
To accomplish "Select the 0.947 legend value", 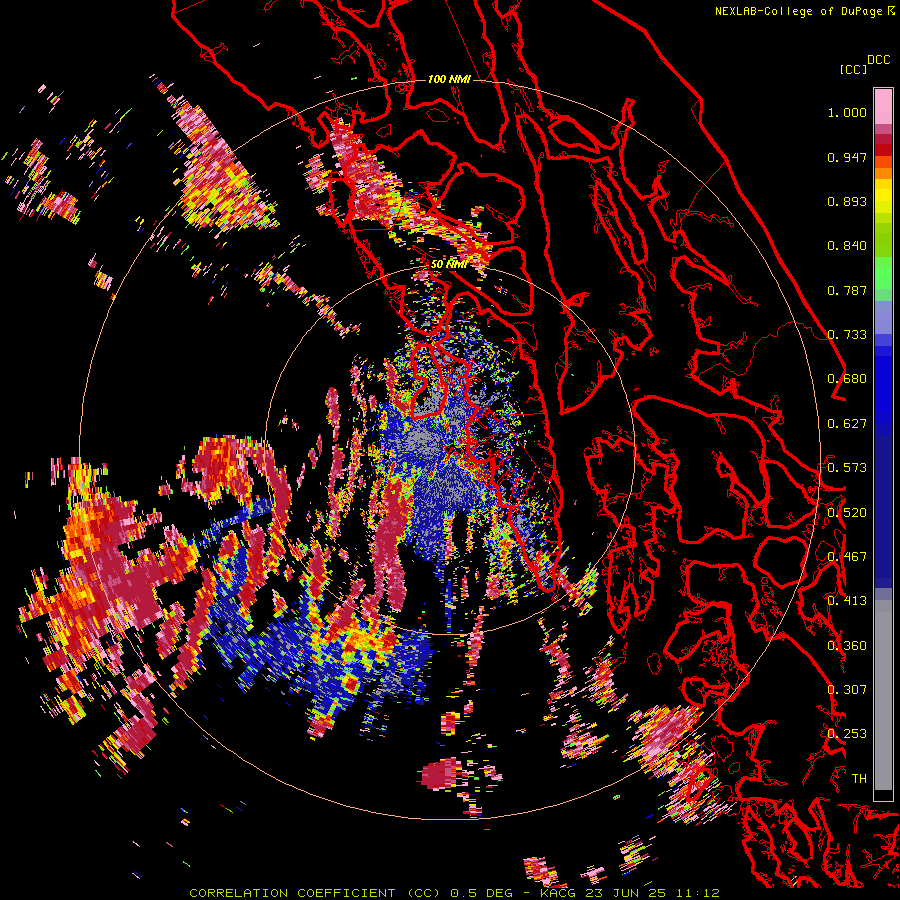I will [847, 157].
